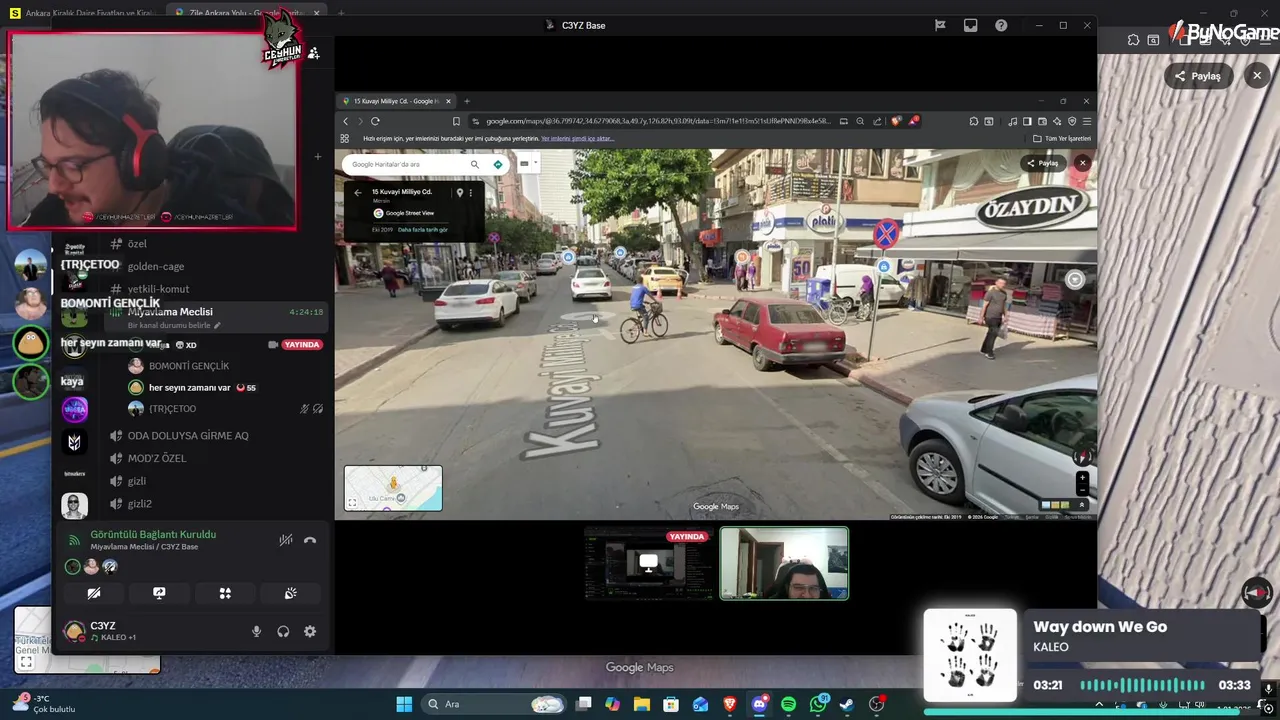This screenshot has height=720, width=1280.
Task: Click 'Daha fazla tarih gör' link
Action: click(423, 229)
